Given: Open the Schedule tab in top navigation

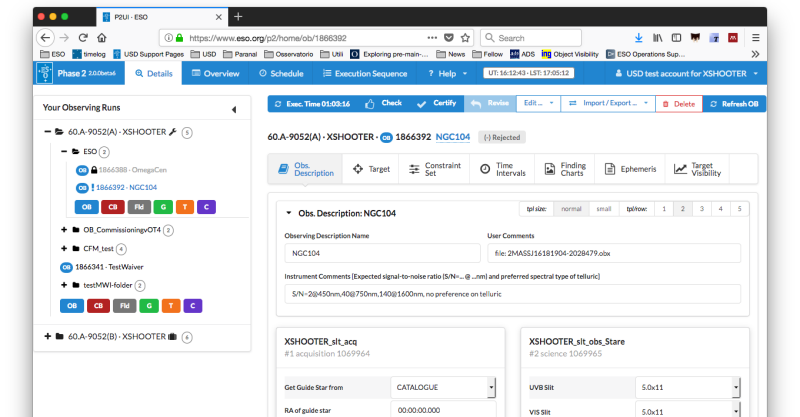Looking at the screenshot, I should 281,73.
